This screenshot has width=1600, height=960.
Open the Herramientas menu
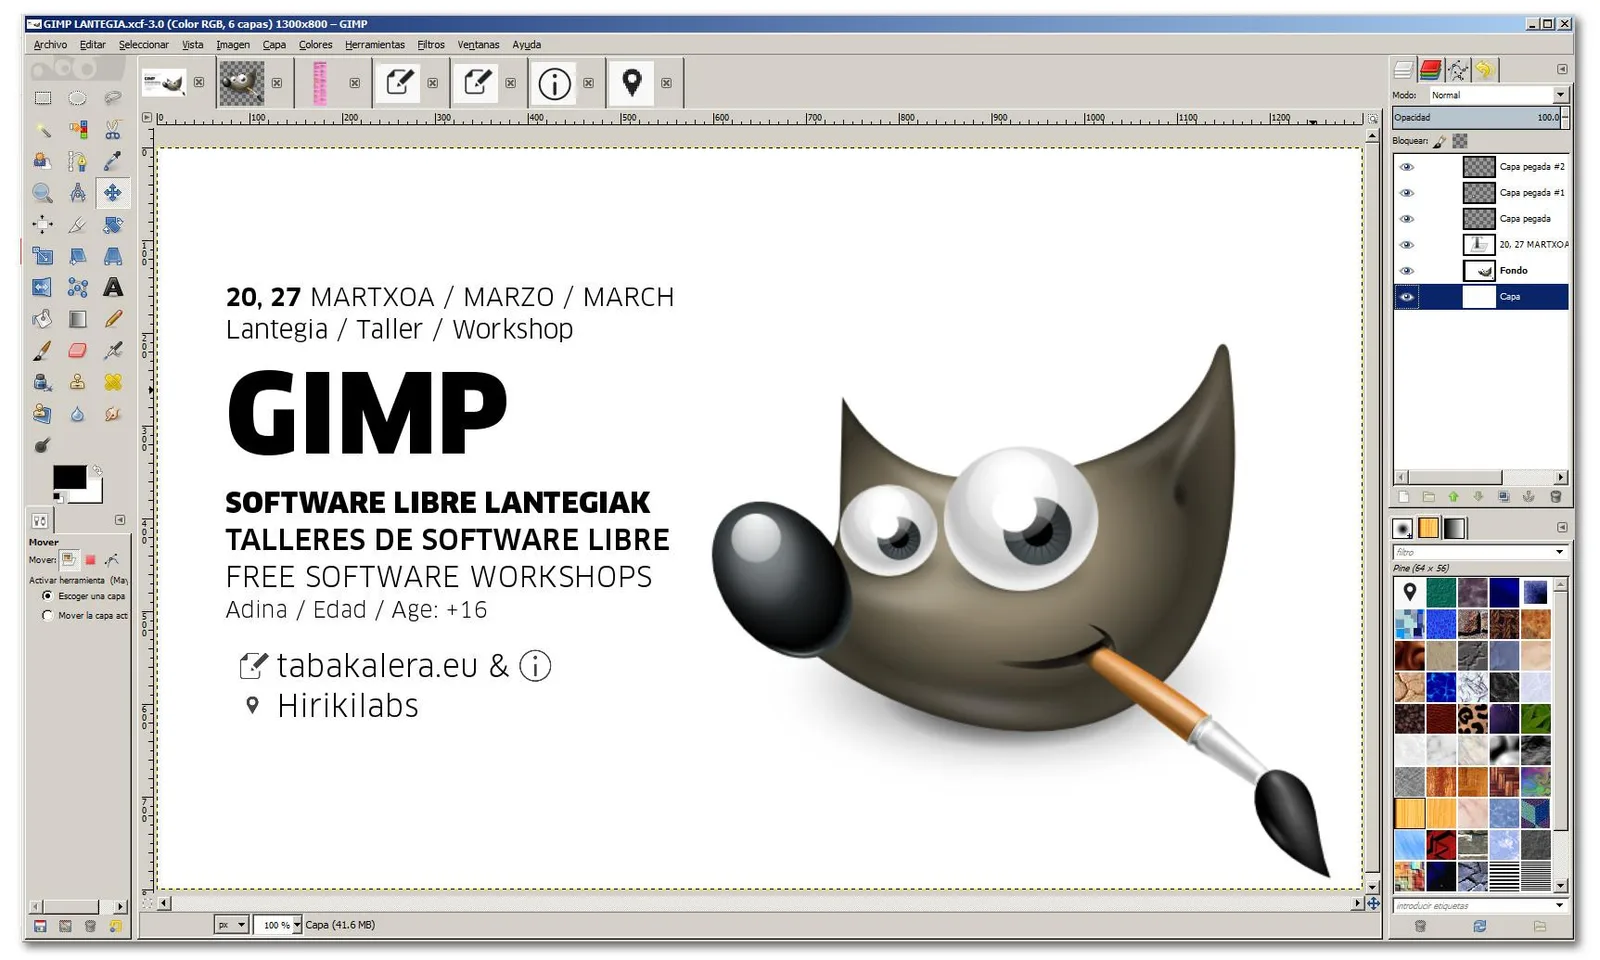point(375,45)
